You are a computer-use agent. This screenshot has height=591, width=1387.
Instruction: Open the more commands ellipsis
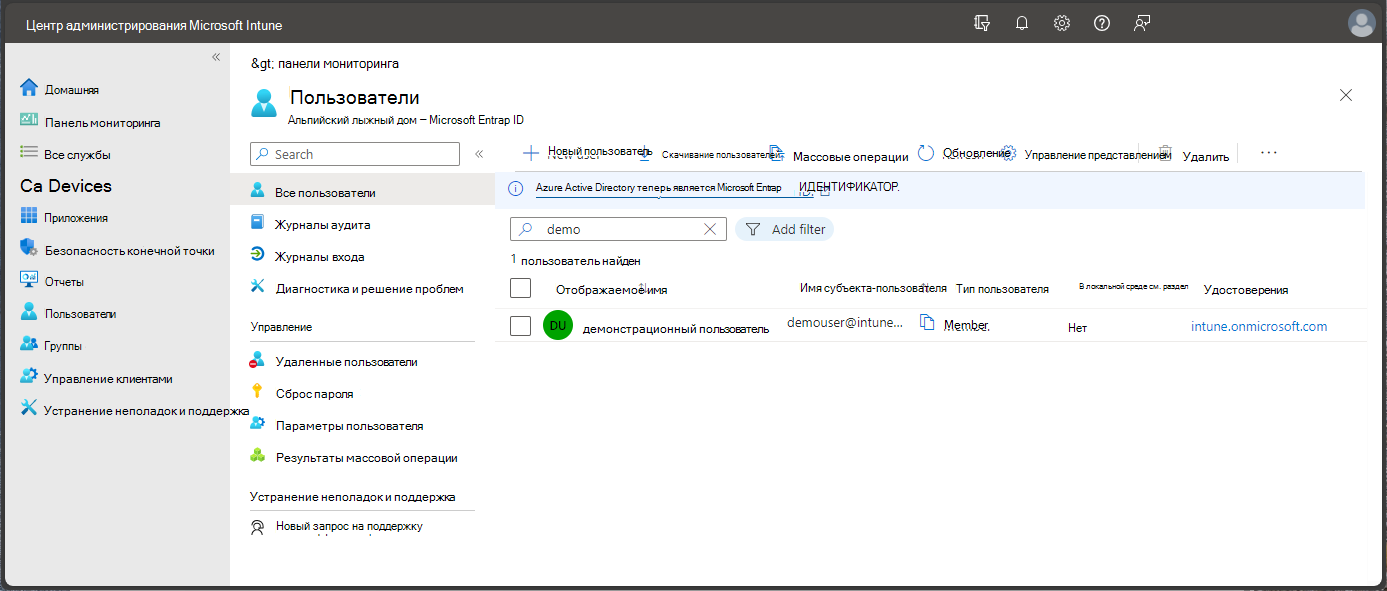[x=1269, y=153]
